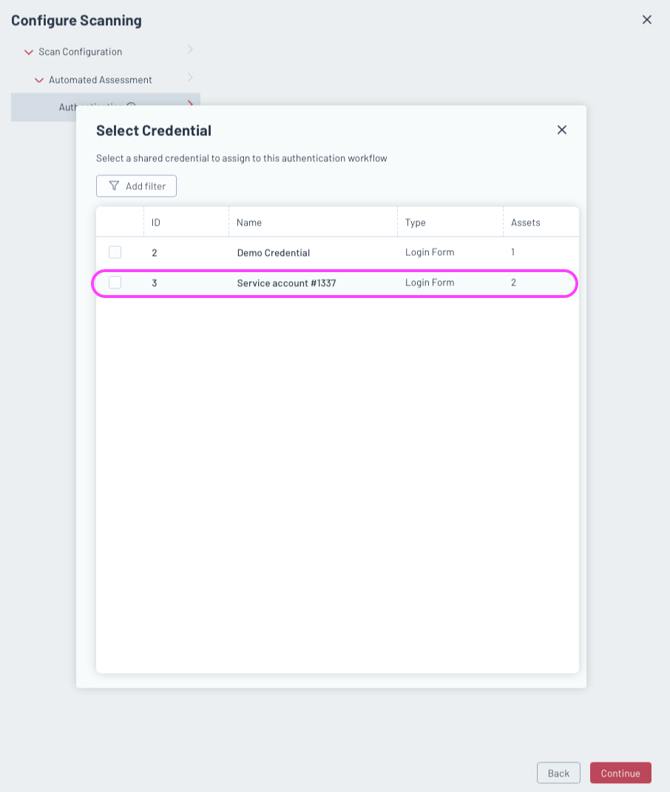The image size is (670, 792).
Task: Select the Service account #1337 name
Action: (x=286, y=284)
